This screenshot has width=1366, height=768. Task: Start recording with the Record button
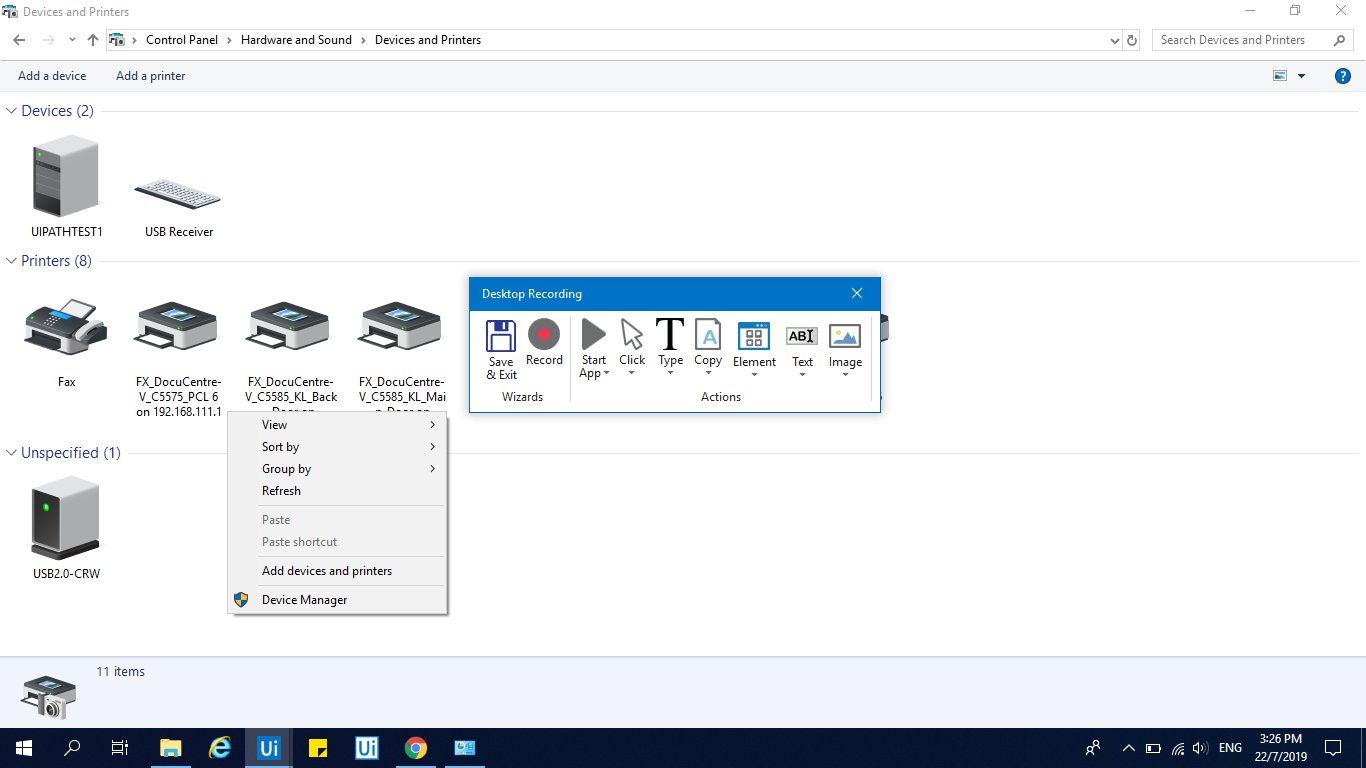(544, 343)
